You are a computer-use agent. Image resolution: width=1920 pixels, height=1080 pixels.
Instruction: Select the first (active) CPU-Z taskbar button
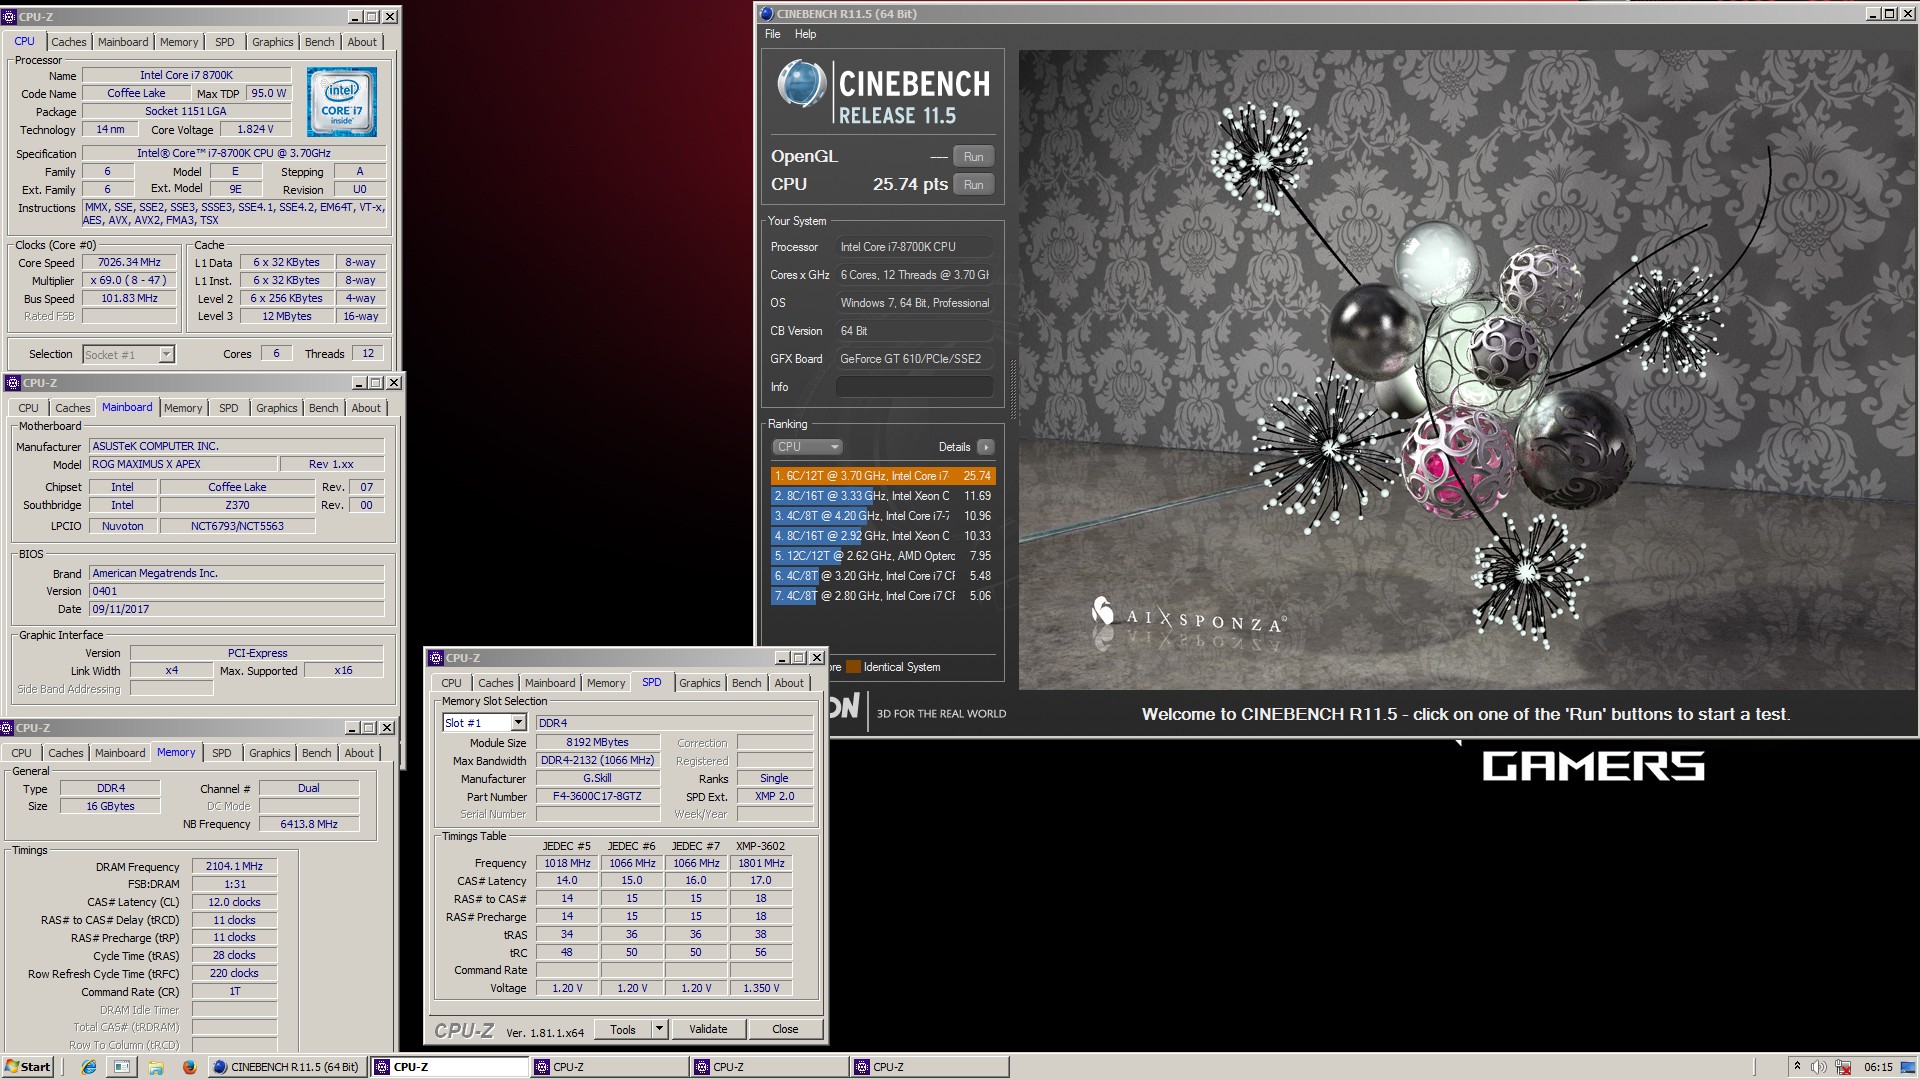click(450, 1067)
